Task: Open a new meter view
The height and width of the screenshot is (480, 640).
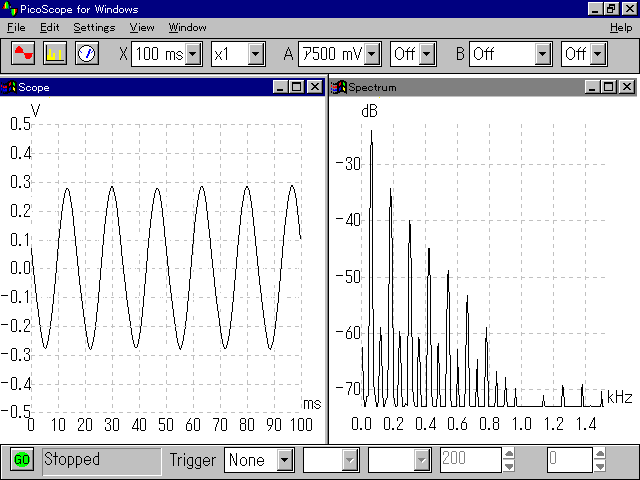Action: tap(86, 53)
